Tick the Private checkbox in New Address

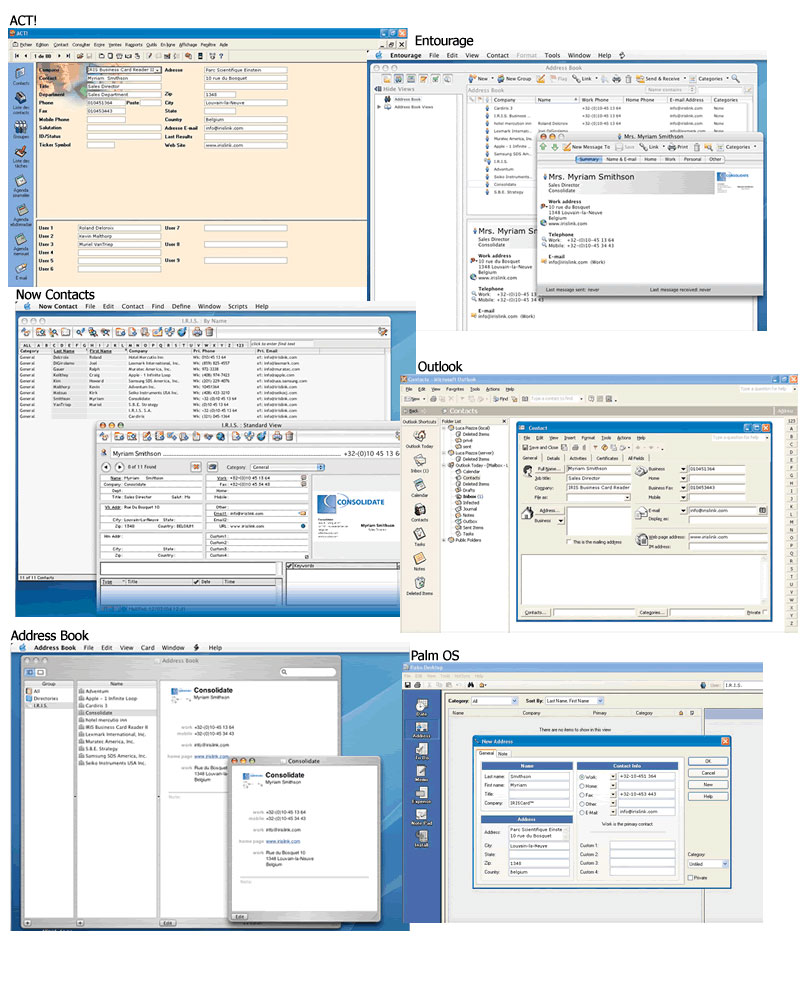coord(691,878)
